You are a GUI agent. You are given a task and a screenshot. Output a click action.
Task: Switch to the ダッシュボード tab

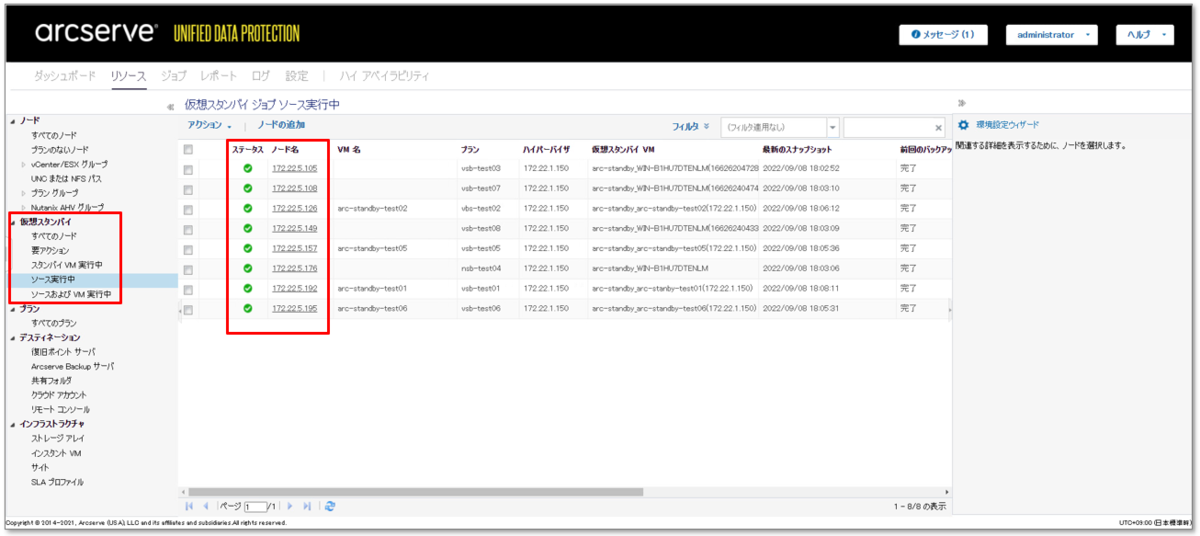click(66, 76)
